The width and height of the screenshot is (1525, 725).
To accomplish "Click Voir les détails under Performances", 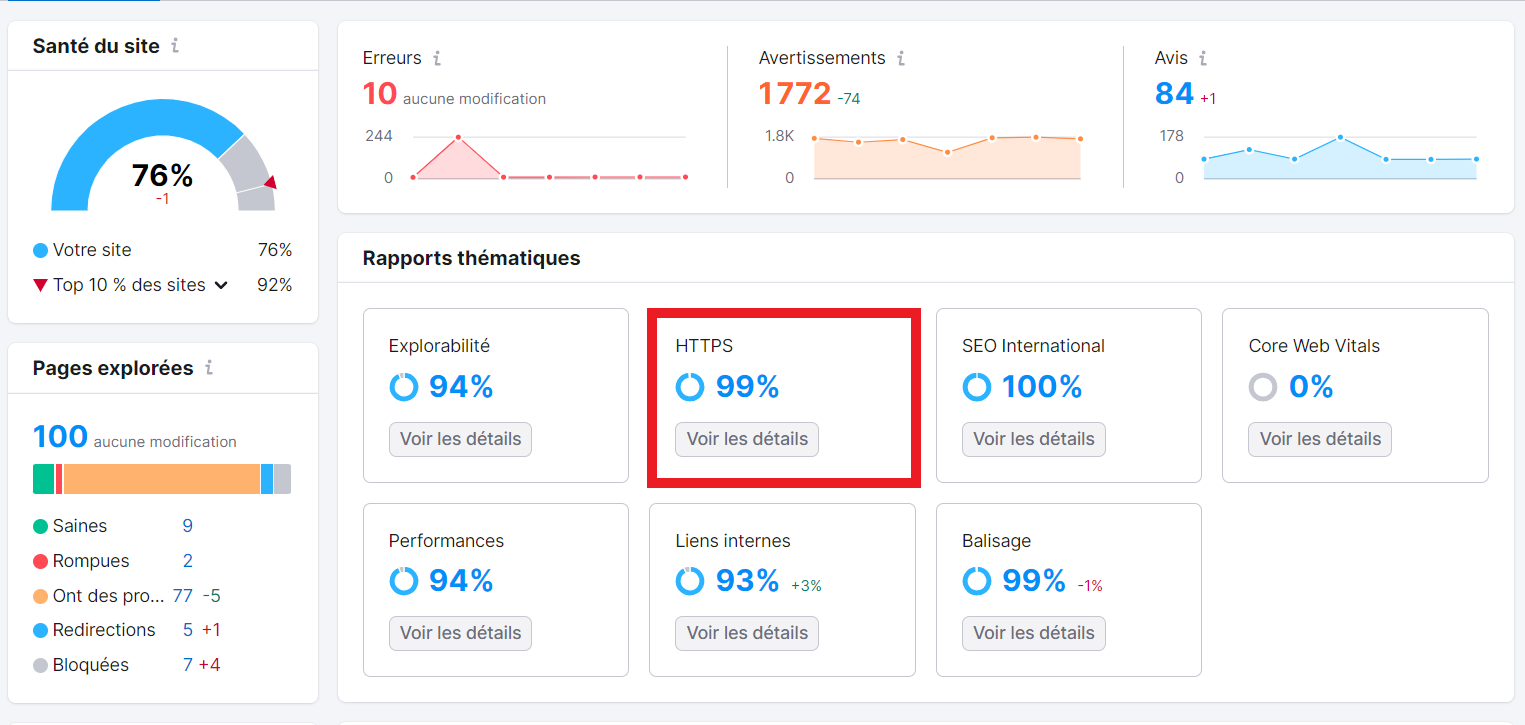I will coord(460,633).
